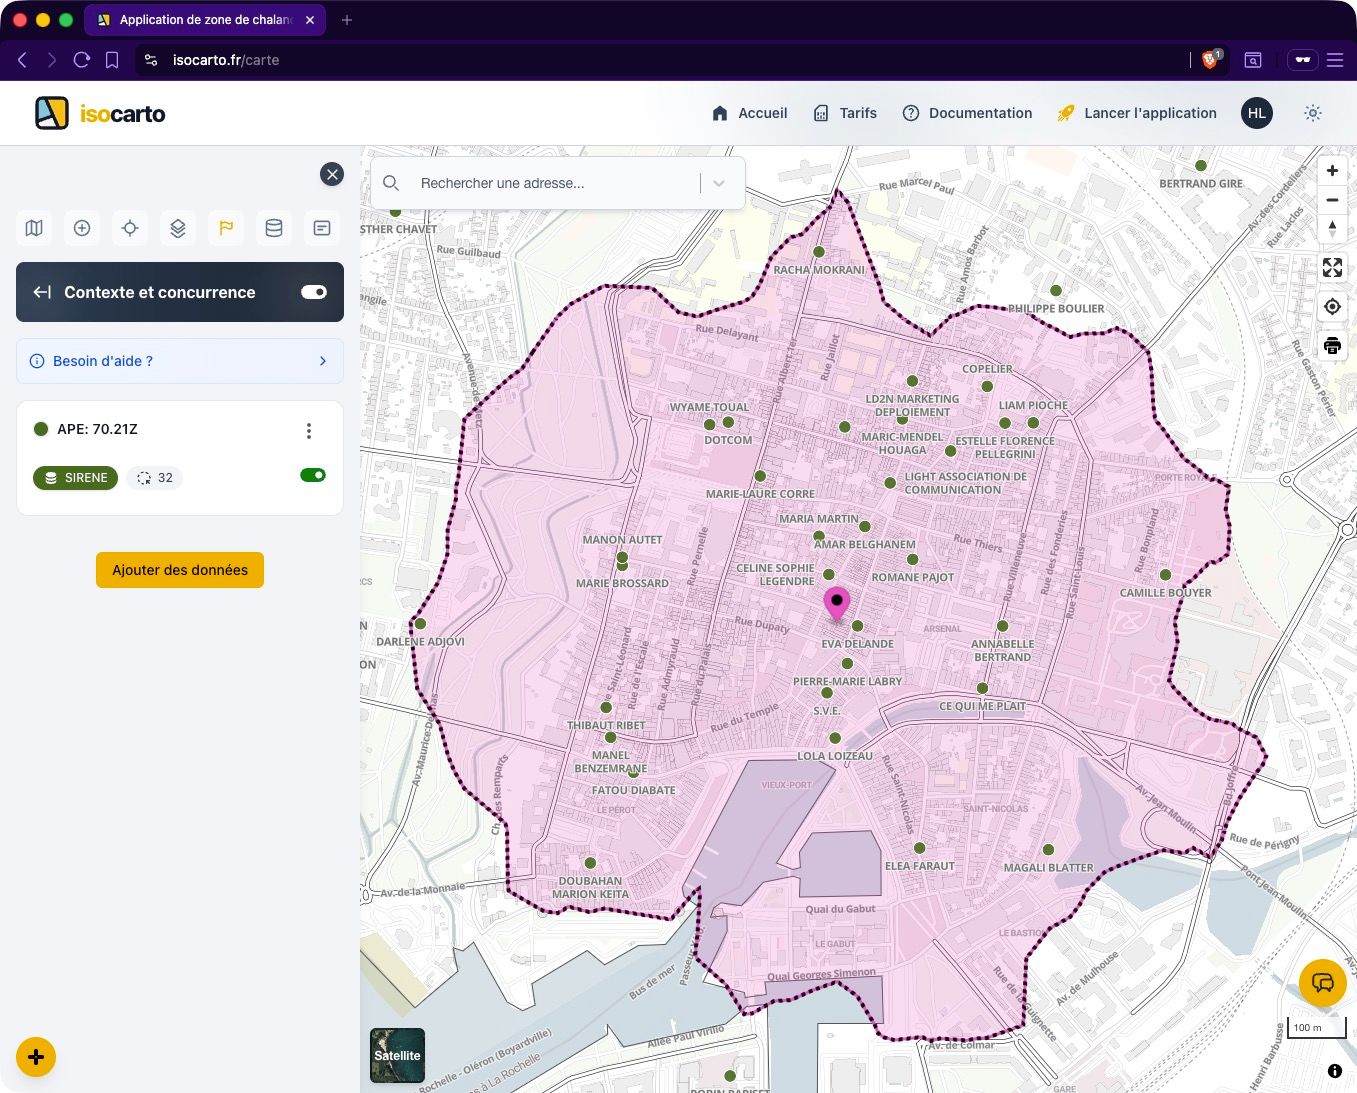Click the database icon in the sidebar toolbar
Screen dimensions: 1357x1093
point(274,228)
